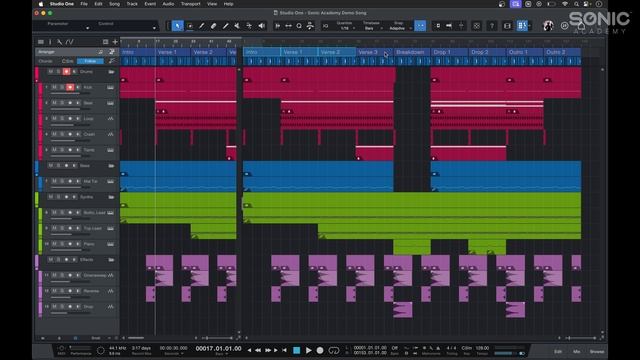Select the Verse 3 arranger section
Image resolution: width=640 pixels, height=360 pixels.
(x=374, y=52)
